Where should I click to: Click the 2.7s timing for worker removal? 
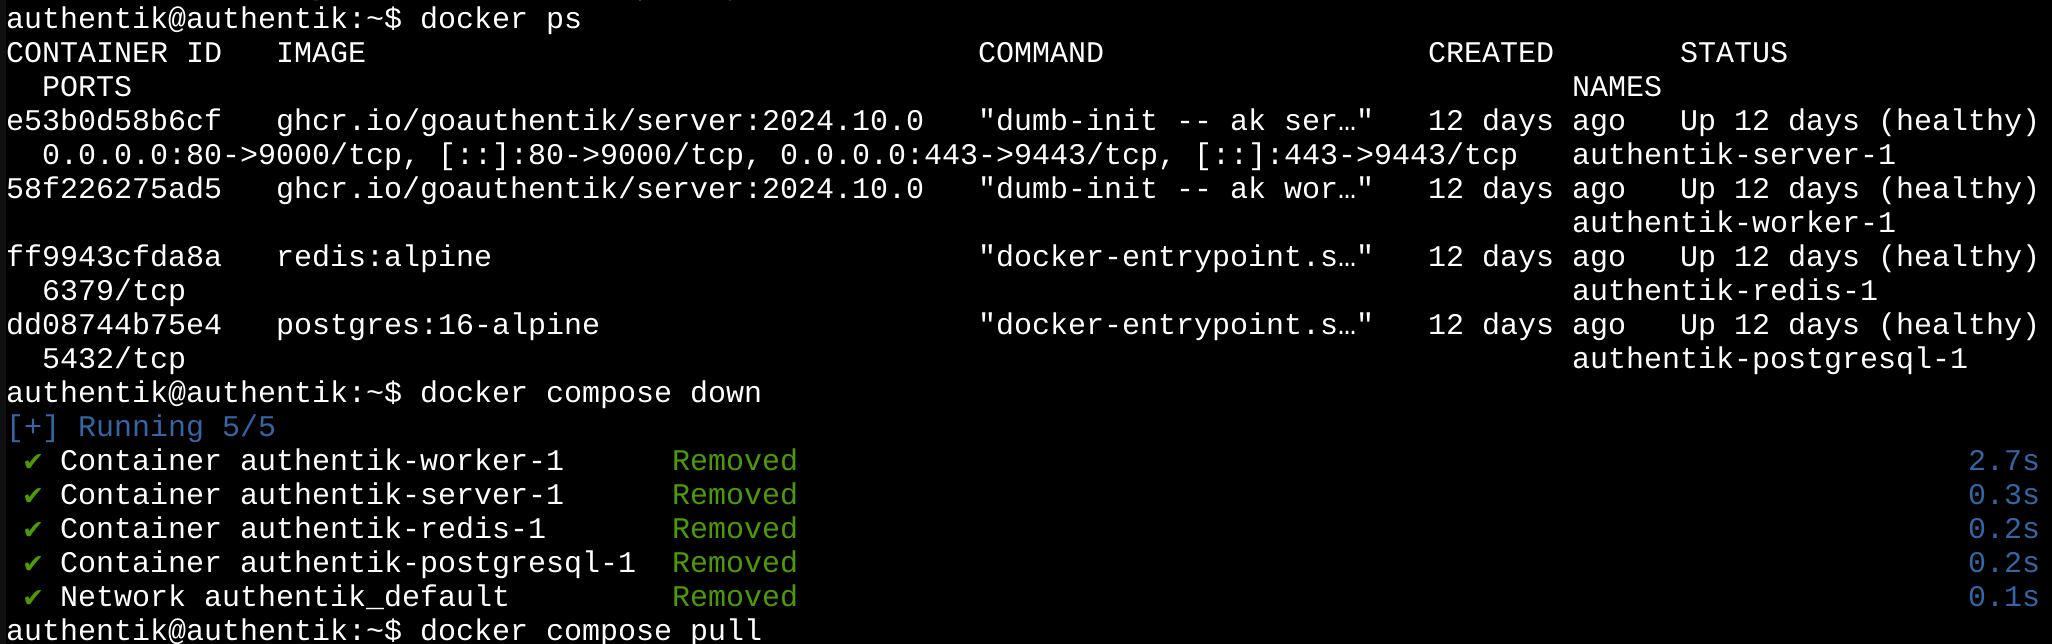(2003, 461)
